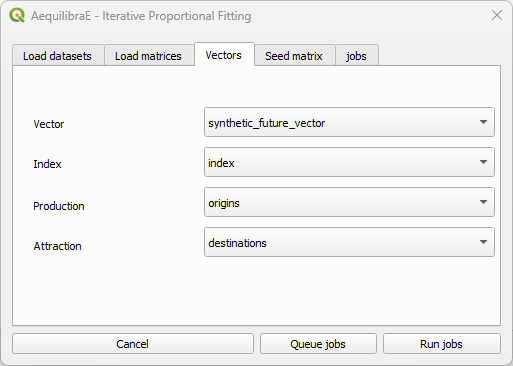Switch to the Load datasets tab
Screen dimensions: 513x366
[57, 56]
